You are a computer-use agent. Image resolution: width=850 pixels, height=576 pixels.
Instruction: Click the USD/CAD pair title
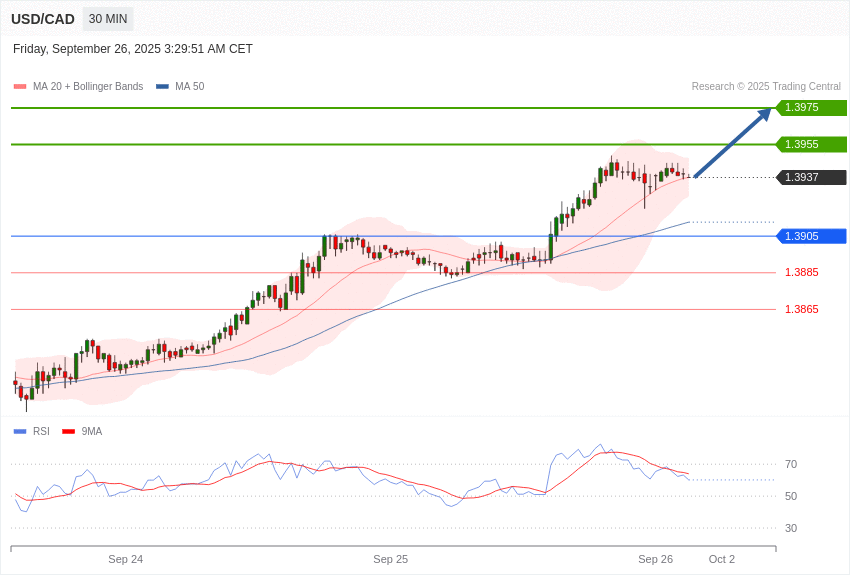click(43, 19)
